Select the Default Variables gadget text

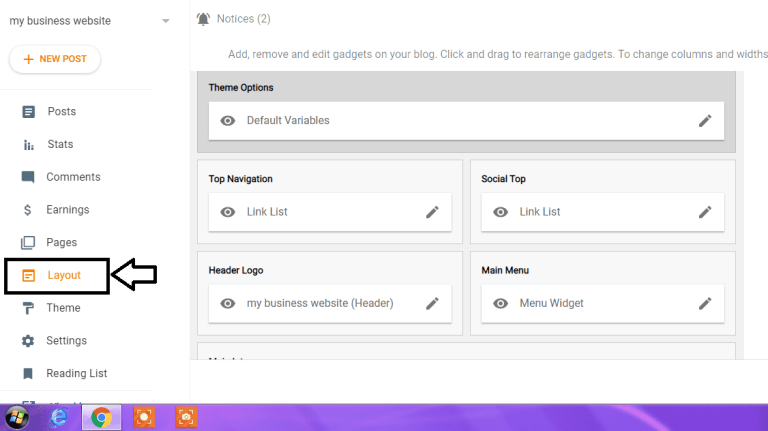coord(288,120)
